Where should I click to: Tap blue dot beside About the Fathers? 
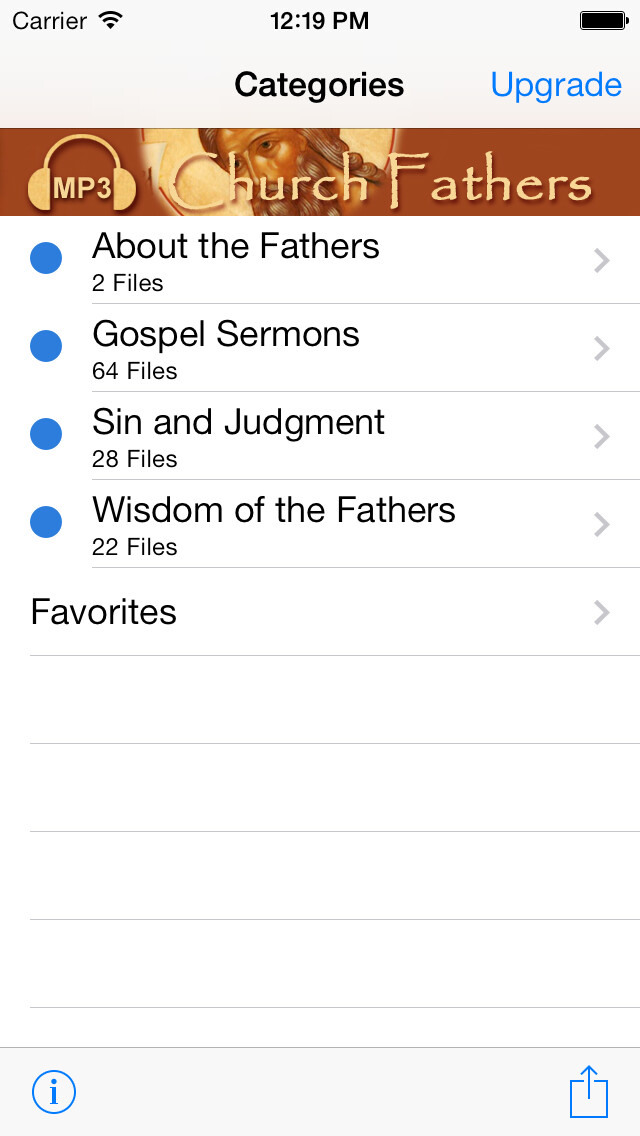pyautogui.click(x=46, y=258)
